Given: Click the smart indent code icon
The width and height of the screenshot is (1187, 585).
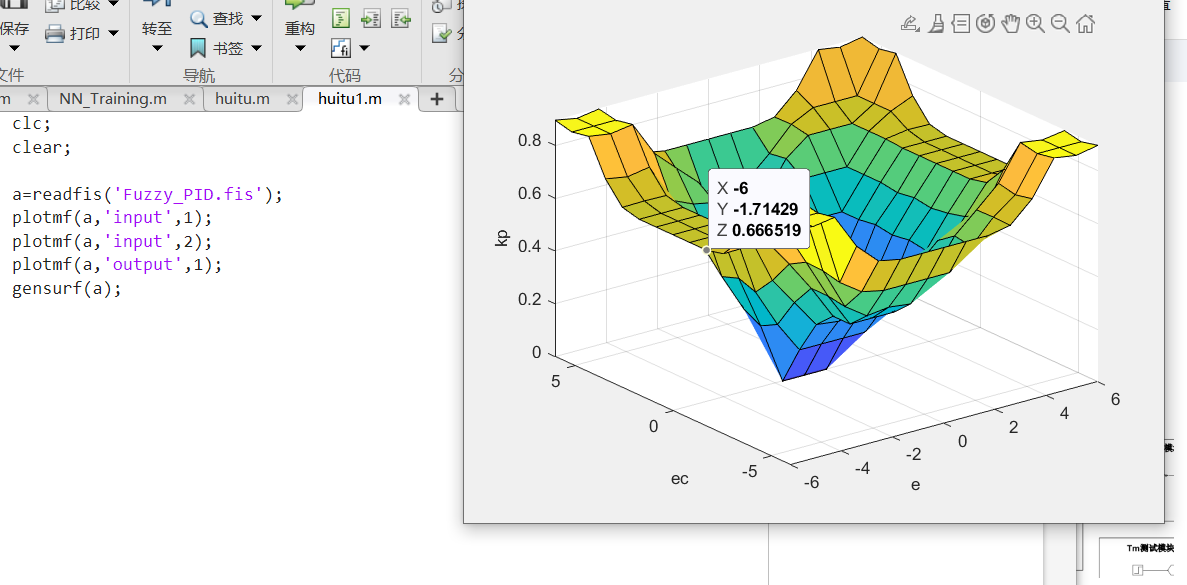Looking at the screenshot, I should point(341,18).
